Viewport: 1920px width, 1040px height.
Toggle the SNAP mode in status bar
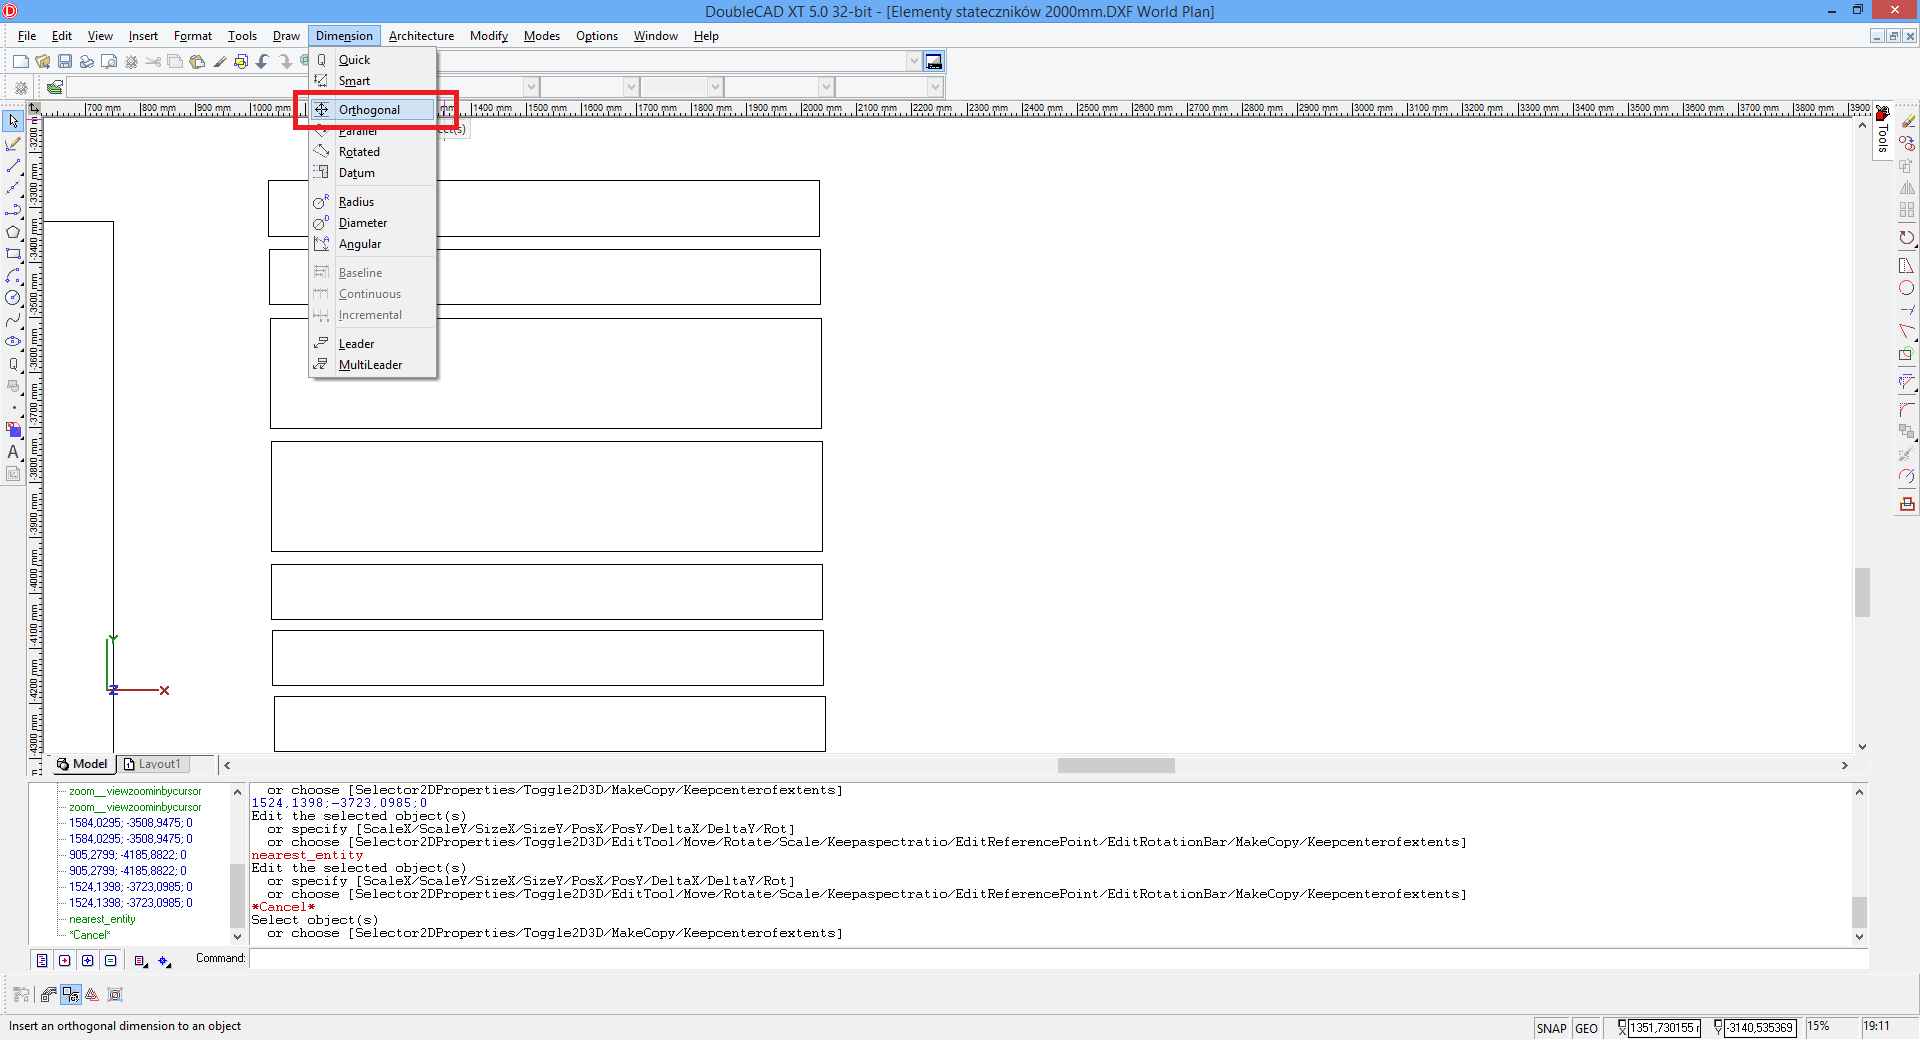tap(1551, 1028)
